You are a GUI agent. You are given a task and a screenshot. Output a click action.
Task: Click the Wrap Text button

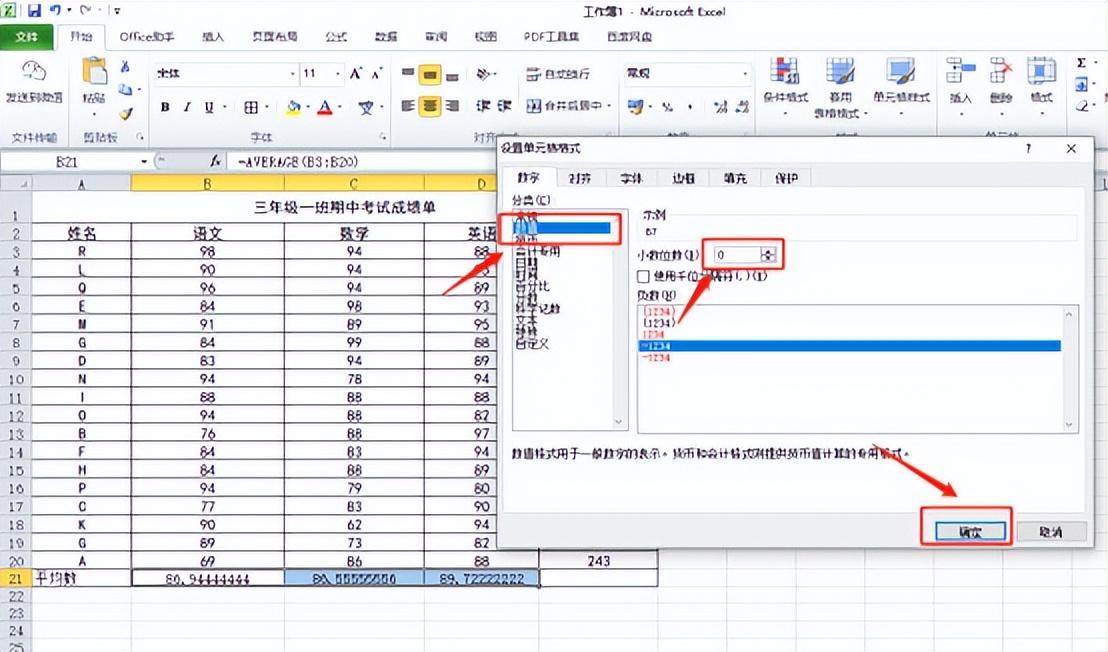(559, 73)
